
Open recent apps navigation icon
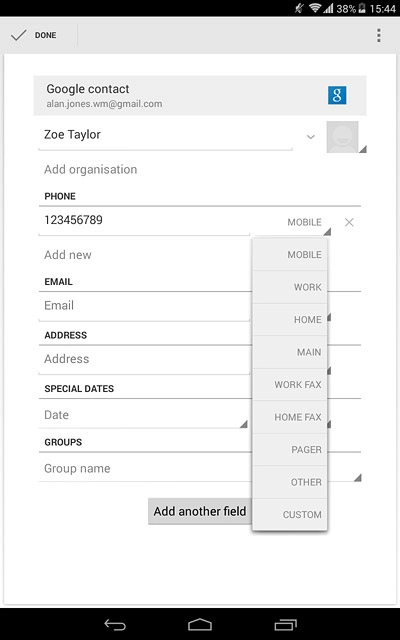(285, 624)
